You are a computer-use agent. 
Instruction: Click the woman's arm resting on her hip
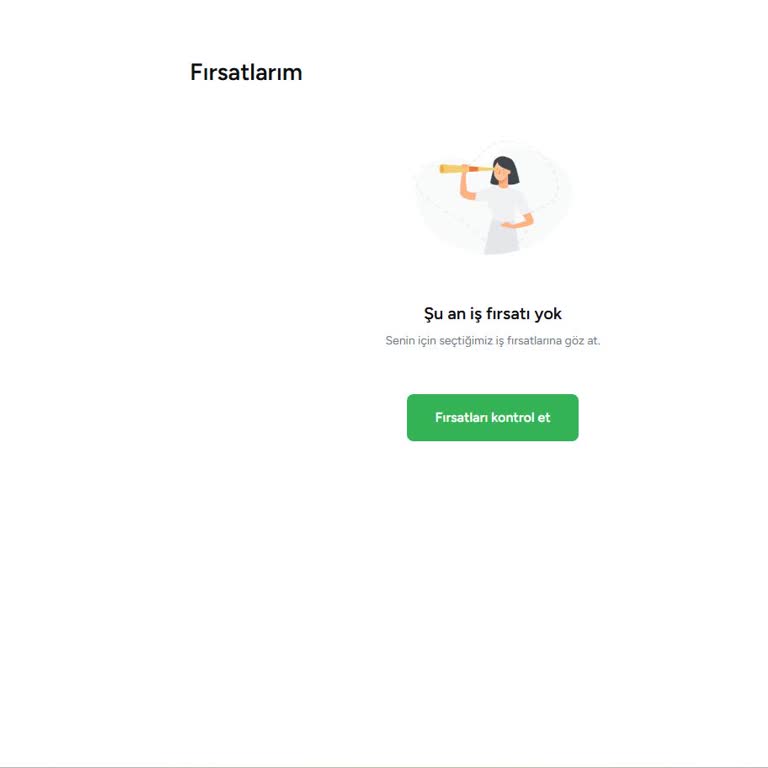(x=517, y=222)
